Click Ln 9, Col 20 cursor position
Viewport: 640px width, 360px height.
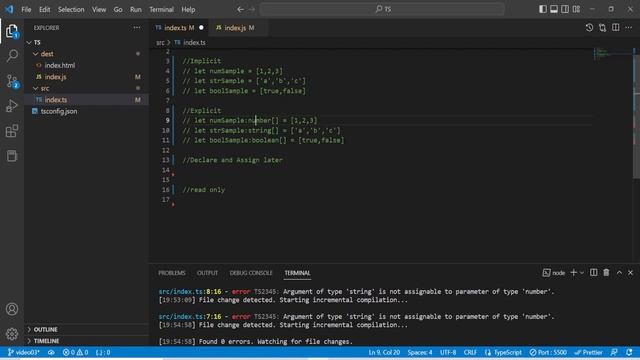[384, 352]
